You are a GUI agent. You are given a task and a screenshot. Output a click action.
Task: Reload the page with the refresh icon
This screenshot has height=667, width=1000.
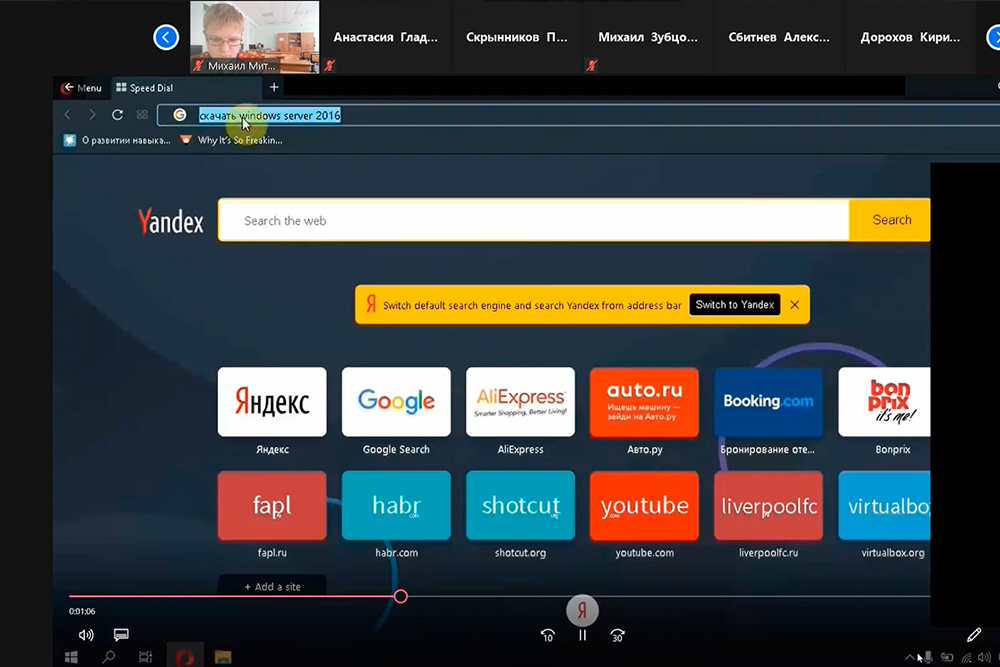(117, 115)
